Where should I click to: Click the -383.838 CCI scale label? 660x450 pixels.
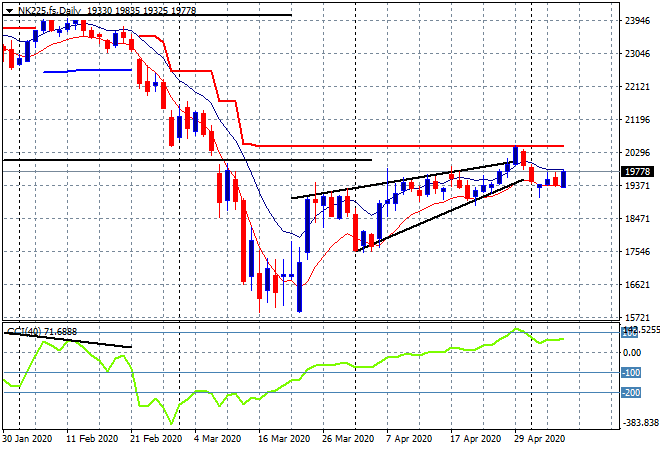click(x=637, y=423)
